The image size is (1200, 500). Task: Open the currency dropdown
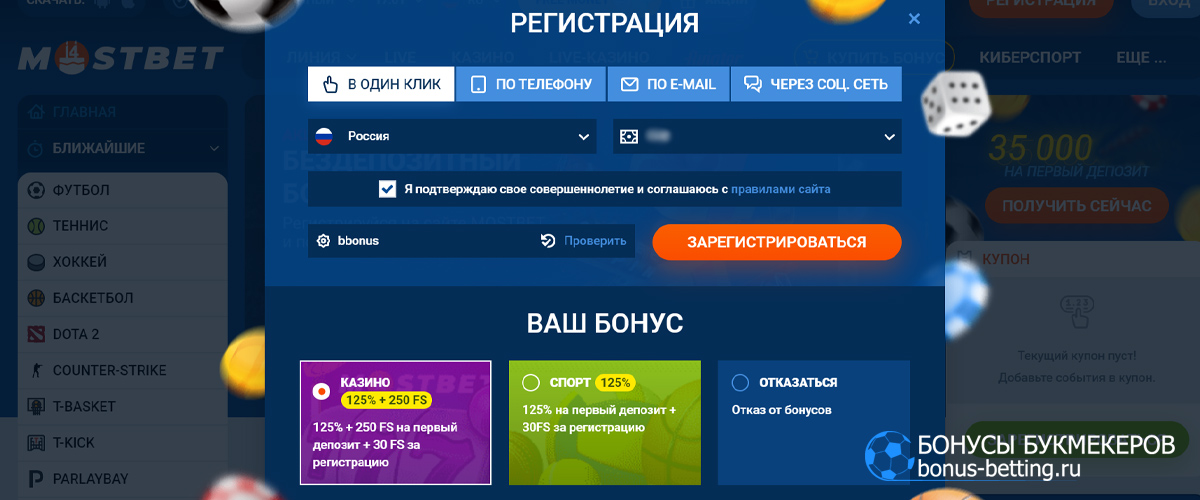[x=757, y=136]
